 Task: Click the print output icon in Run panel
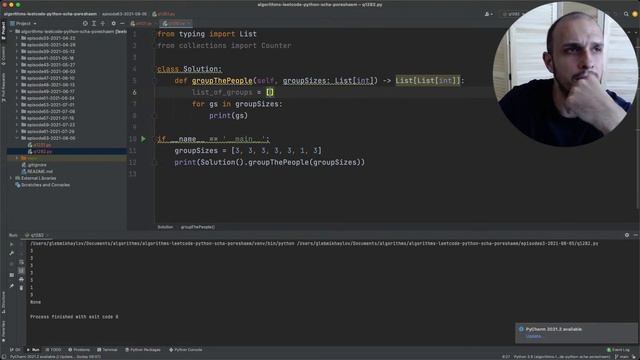click(21, 280)
